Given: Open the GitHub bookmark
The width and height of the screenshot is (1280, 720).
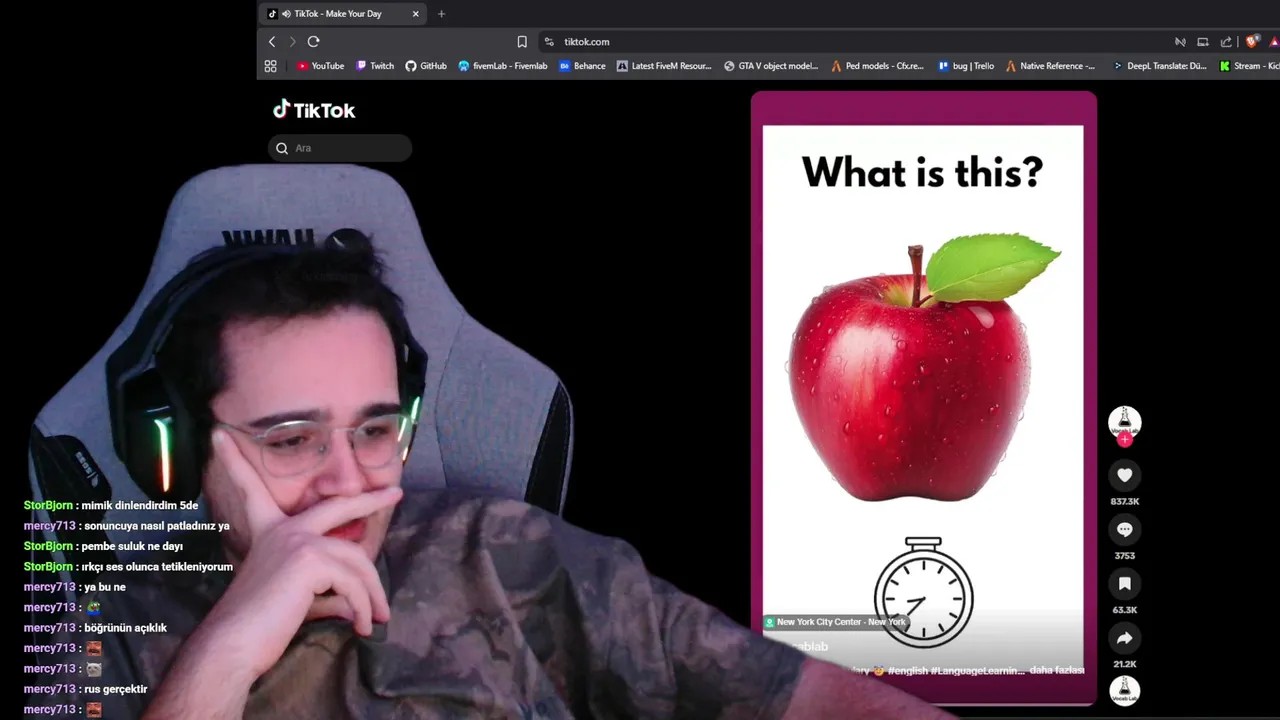Looking at the screenshot, I should coord(426,66).
